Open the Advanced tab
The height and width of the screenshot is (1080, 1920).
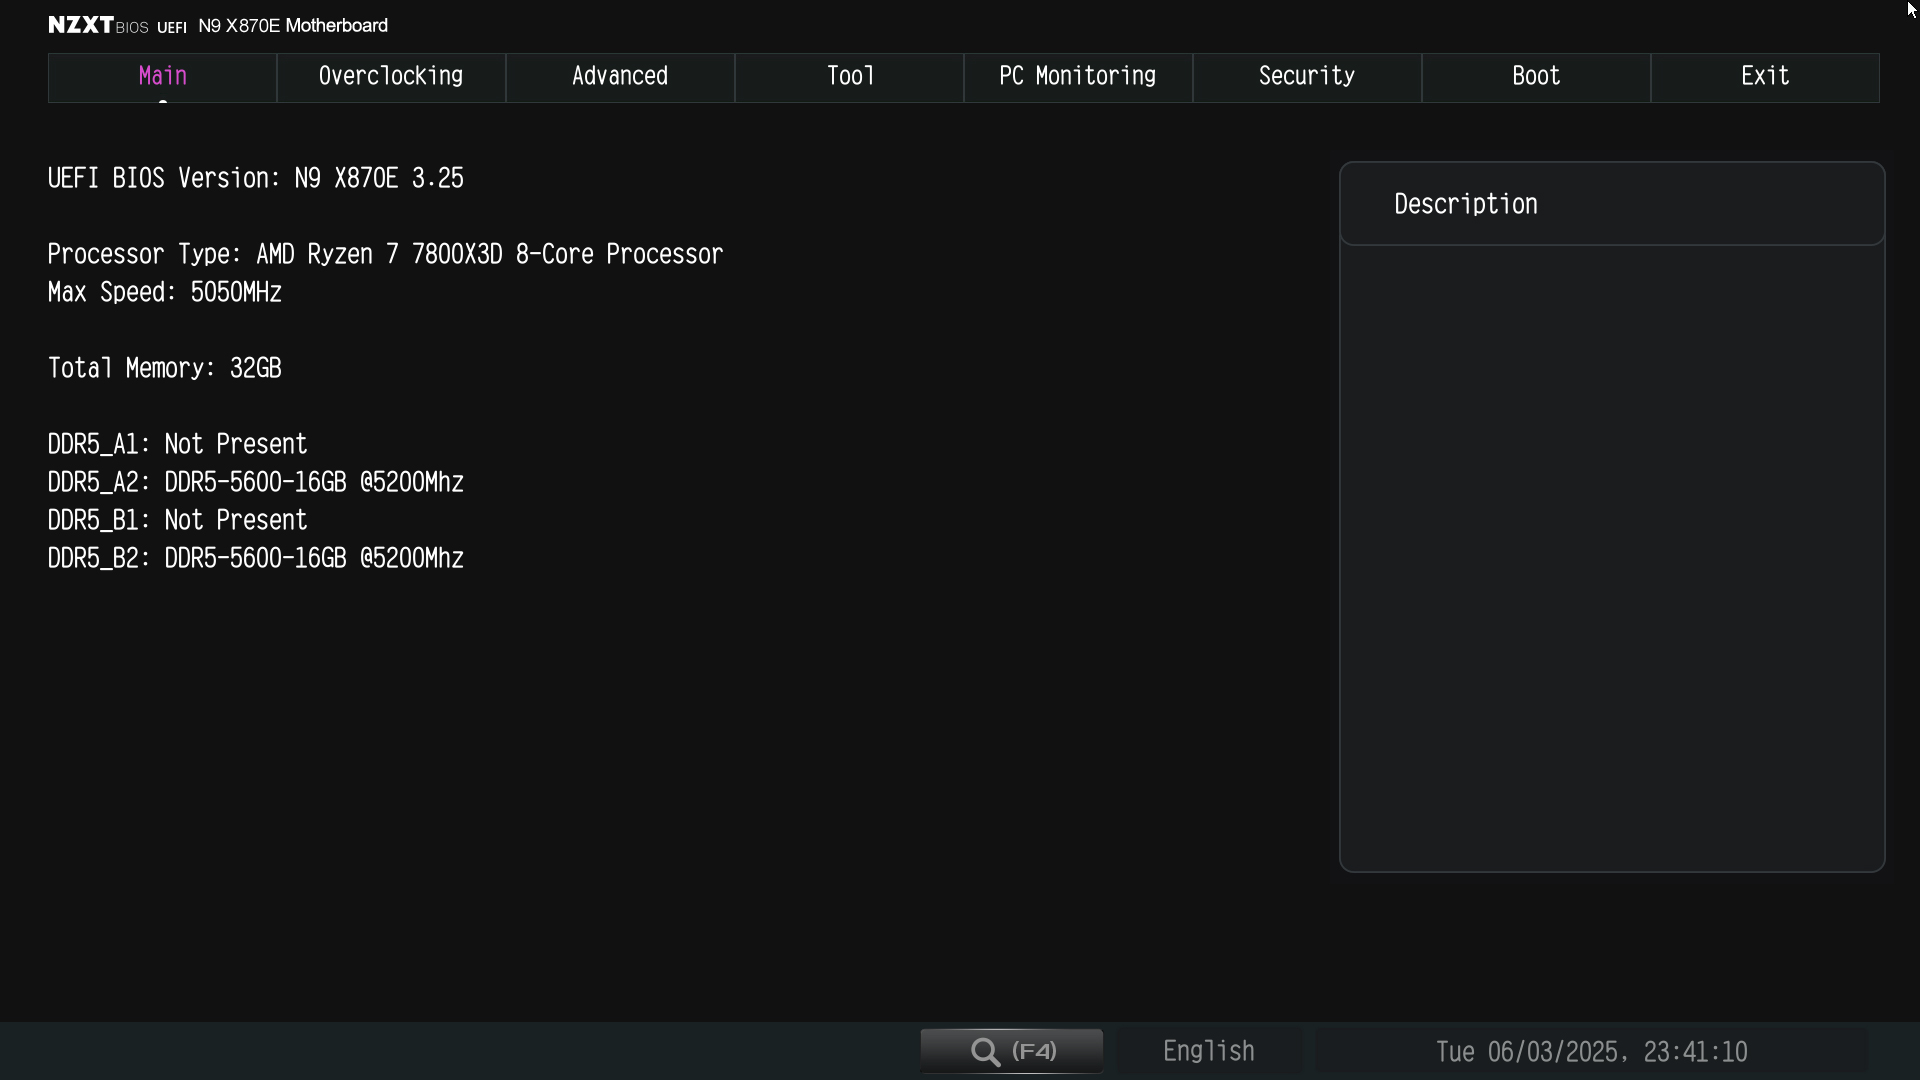(x=620, y=77)
